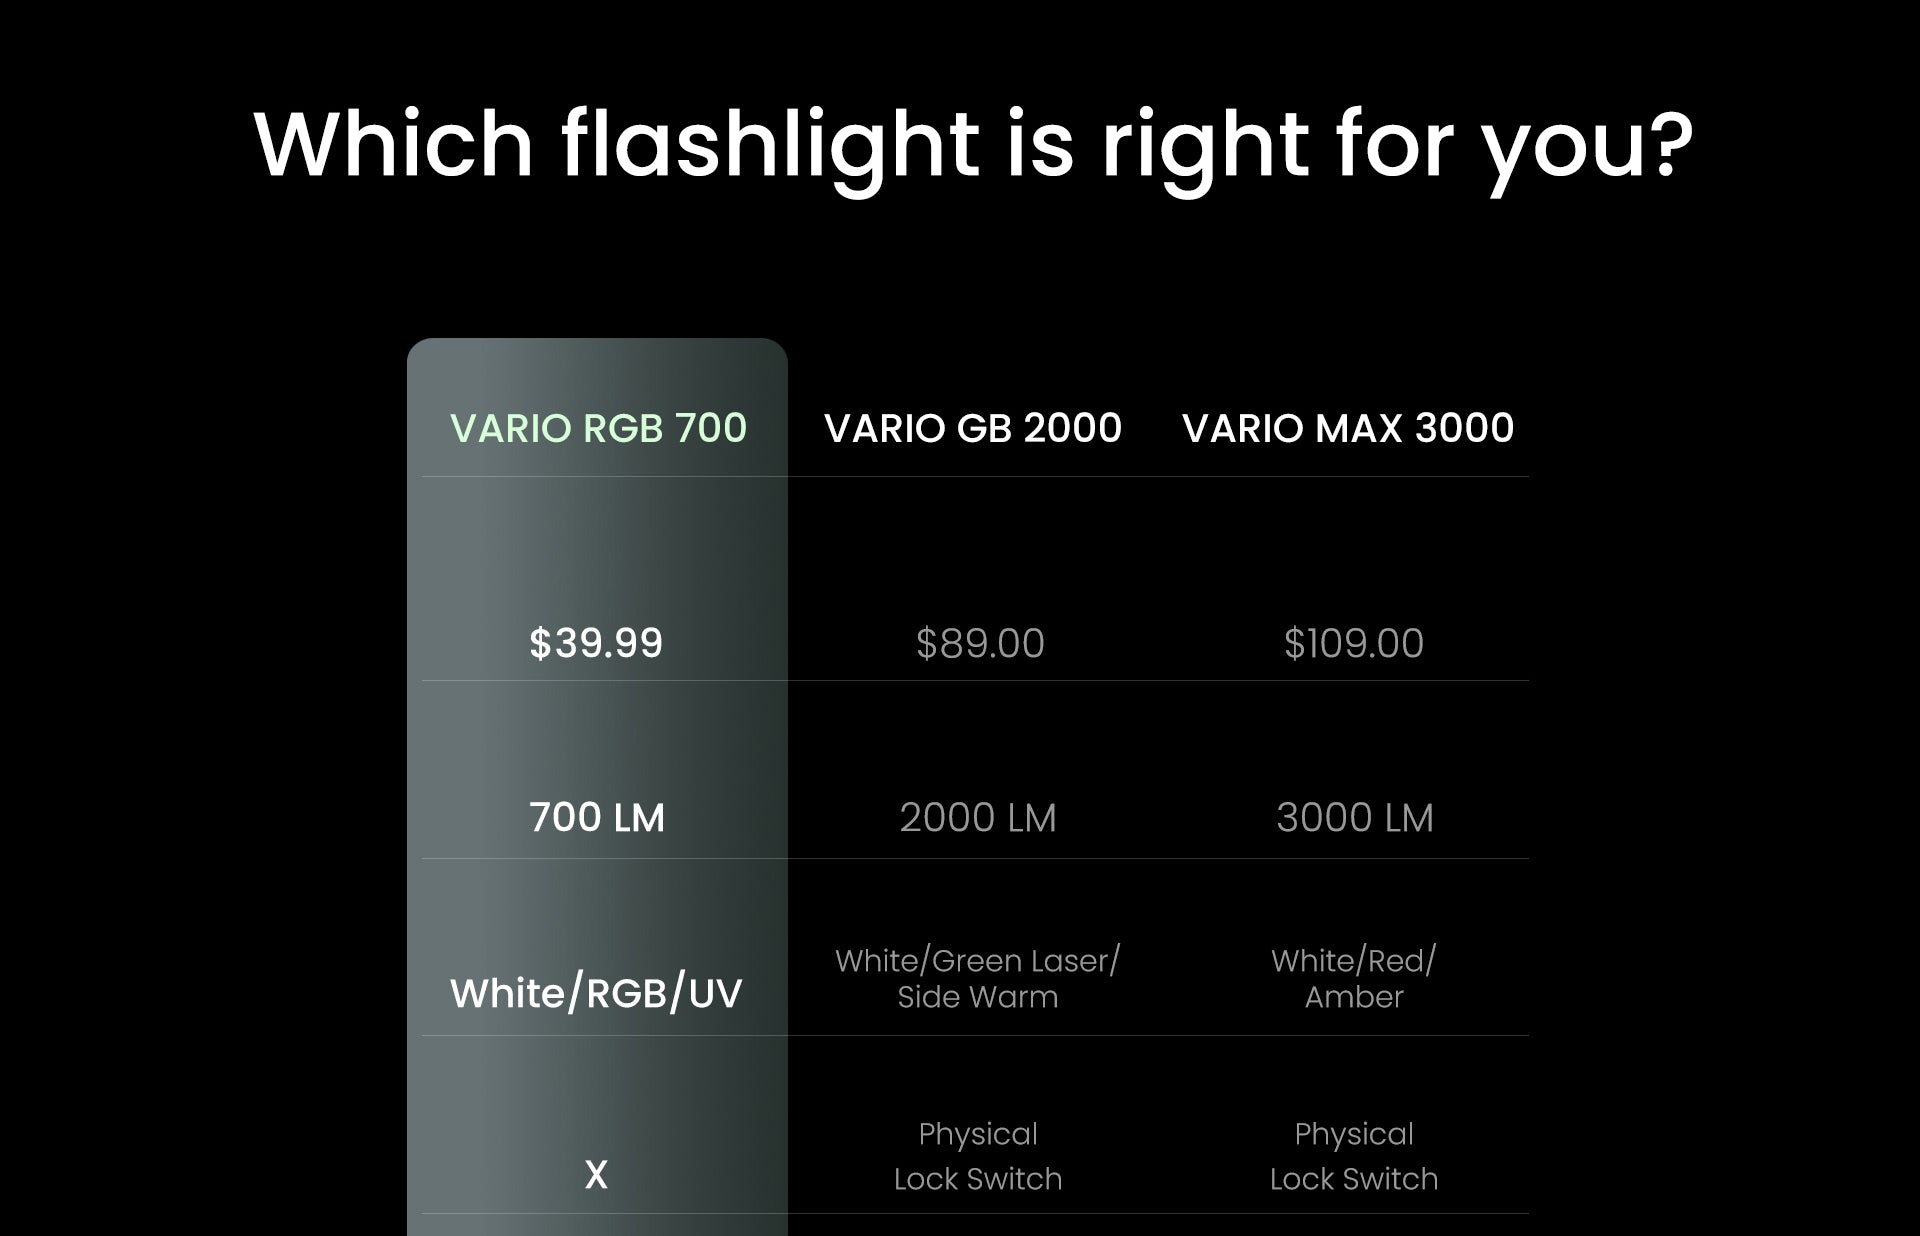Click the $89.00 price
The height and width of the screenshot is (1236, 1920).
(980, 643)
